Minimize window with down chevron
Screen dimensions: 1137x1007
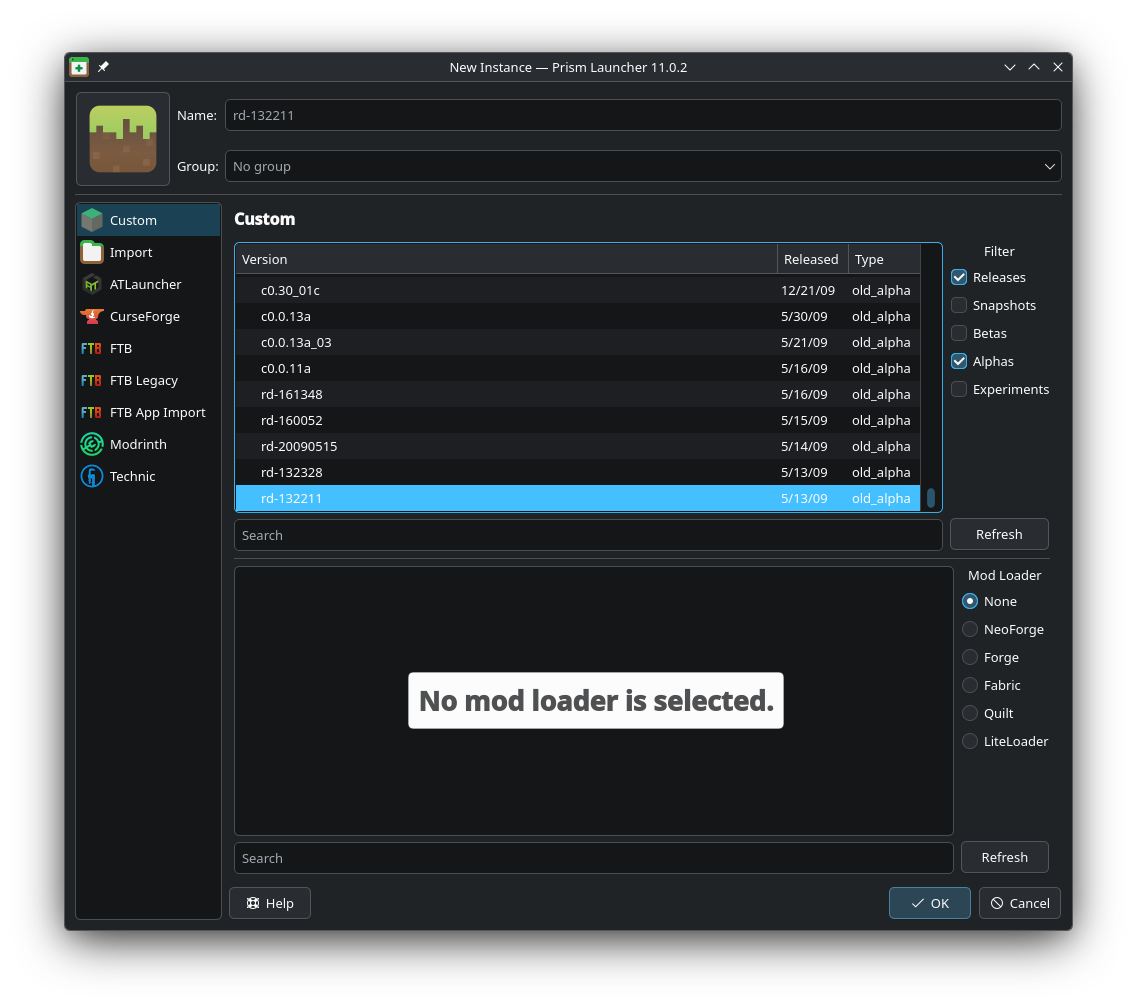pyautogui.click(x=1009, y=67)
